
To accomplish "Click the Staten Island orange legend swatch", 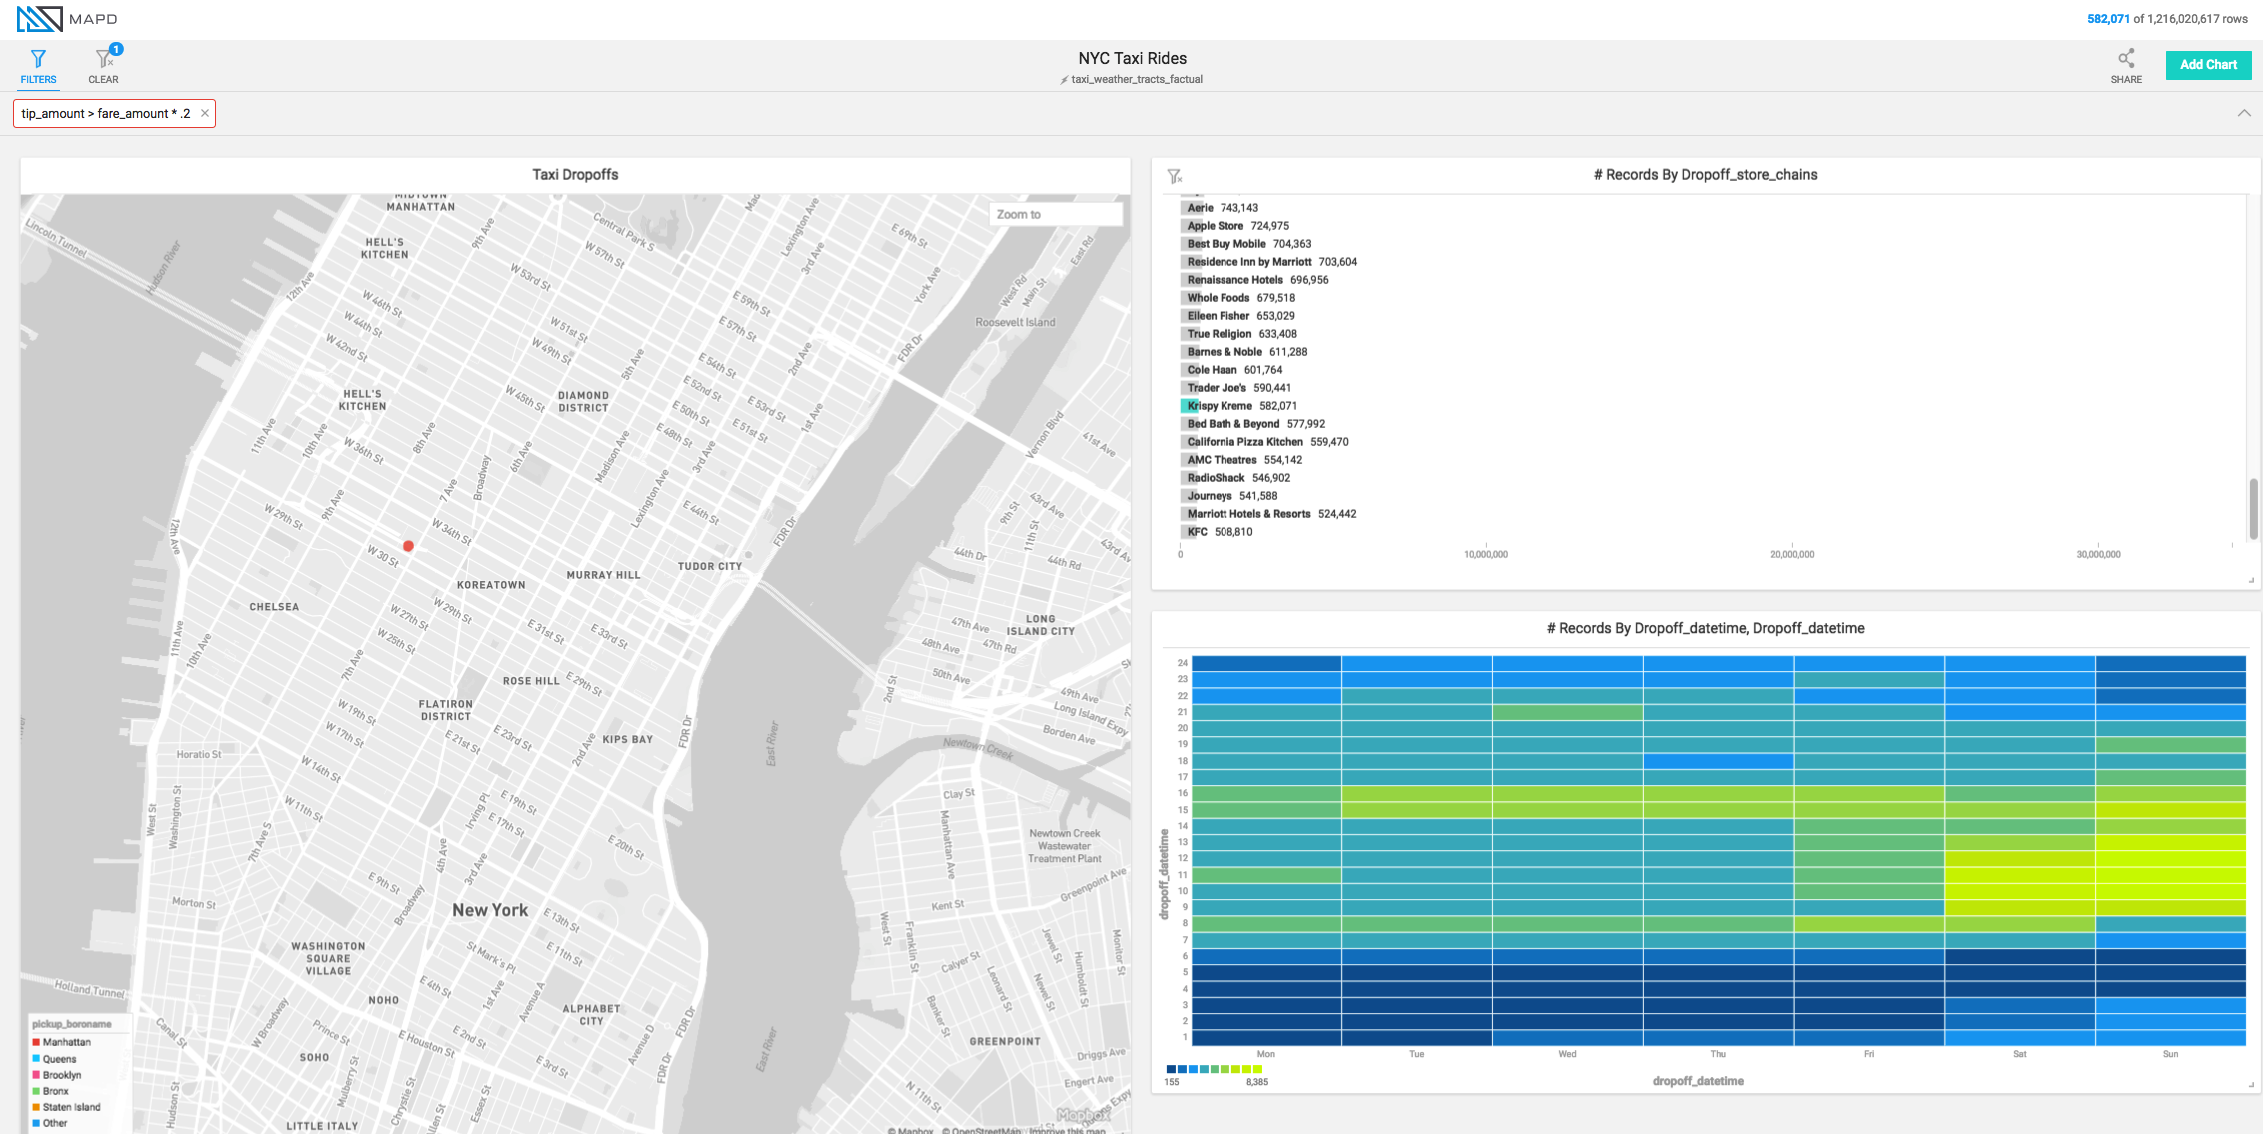I will (x=36, y=1107).
